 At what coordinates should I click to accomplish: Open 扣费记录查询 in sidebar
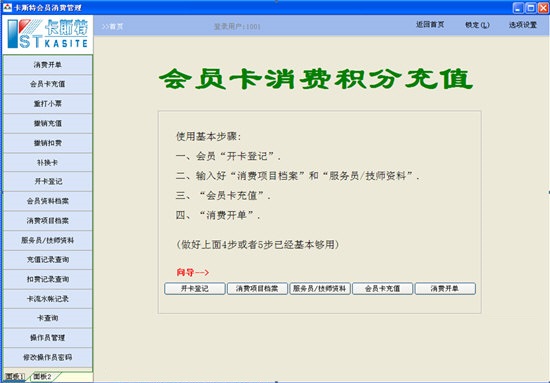(x=48, y=280)
